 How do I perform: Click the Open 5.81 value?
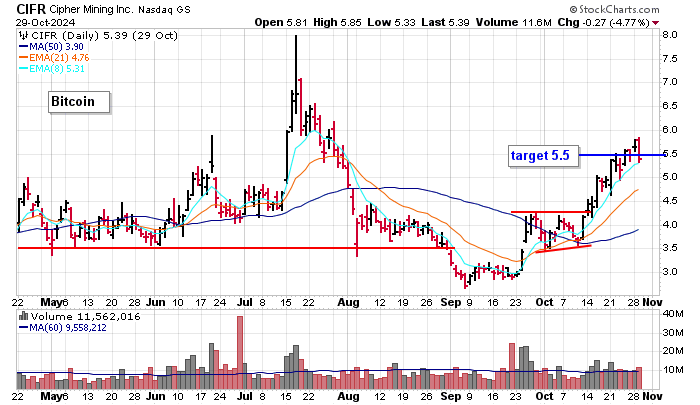pos(281,22)
